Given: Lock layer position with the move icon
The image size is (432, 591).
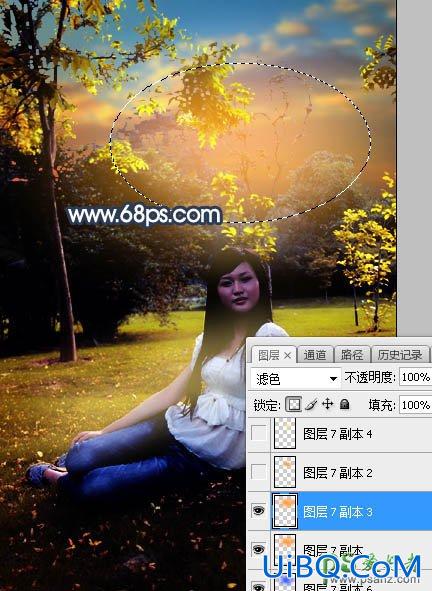Looking at the screenshot, I should [328, 404].
